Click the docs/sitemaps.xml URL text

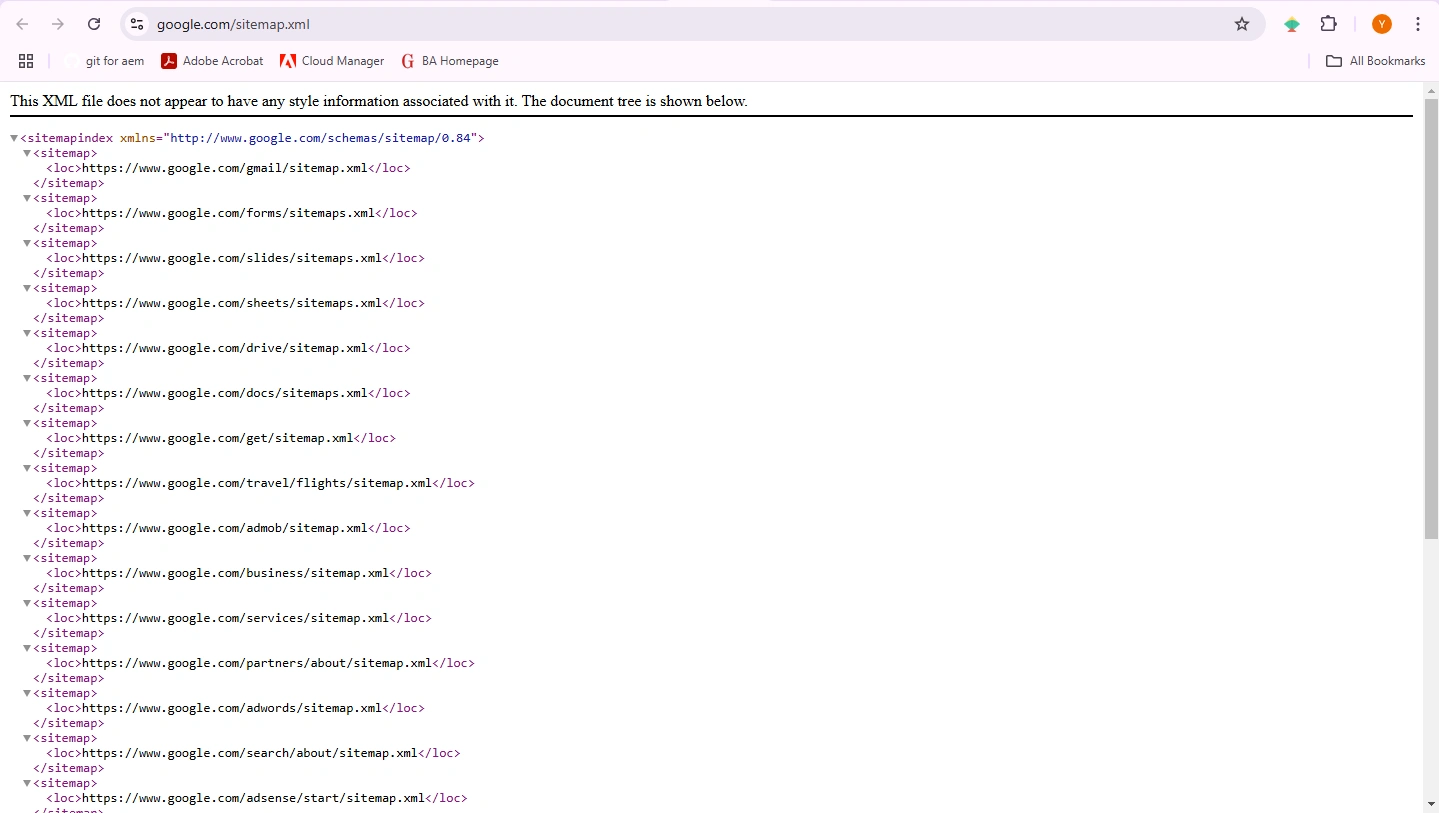pos(225,393)
